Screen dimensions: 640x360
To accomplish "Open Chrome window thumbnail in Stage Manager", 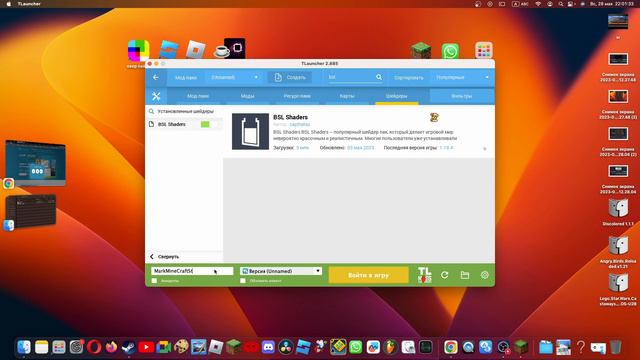I will point(35,163).
